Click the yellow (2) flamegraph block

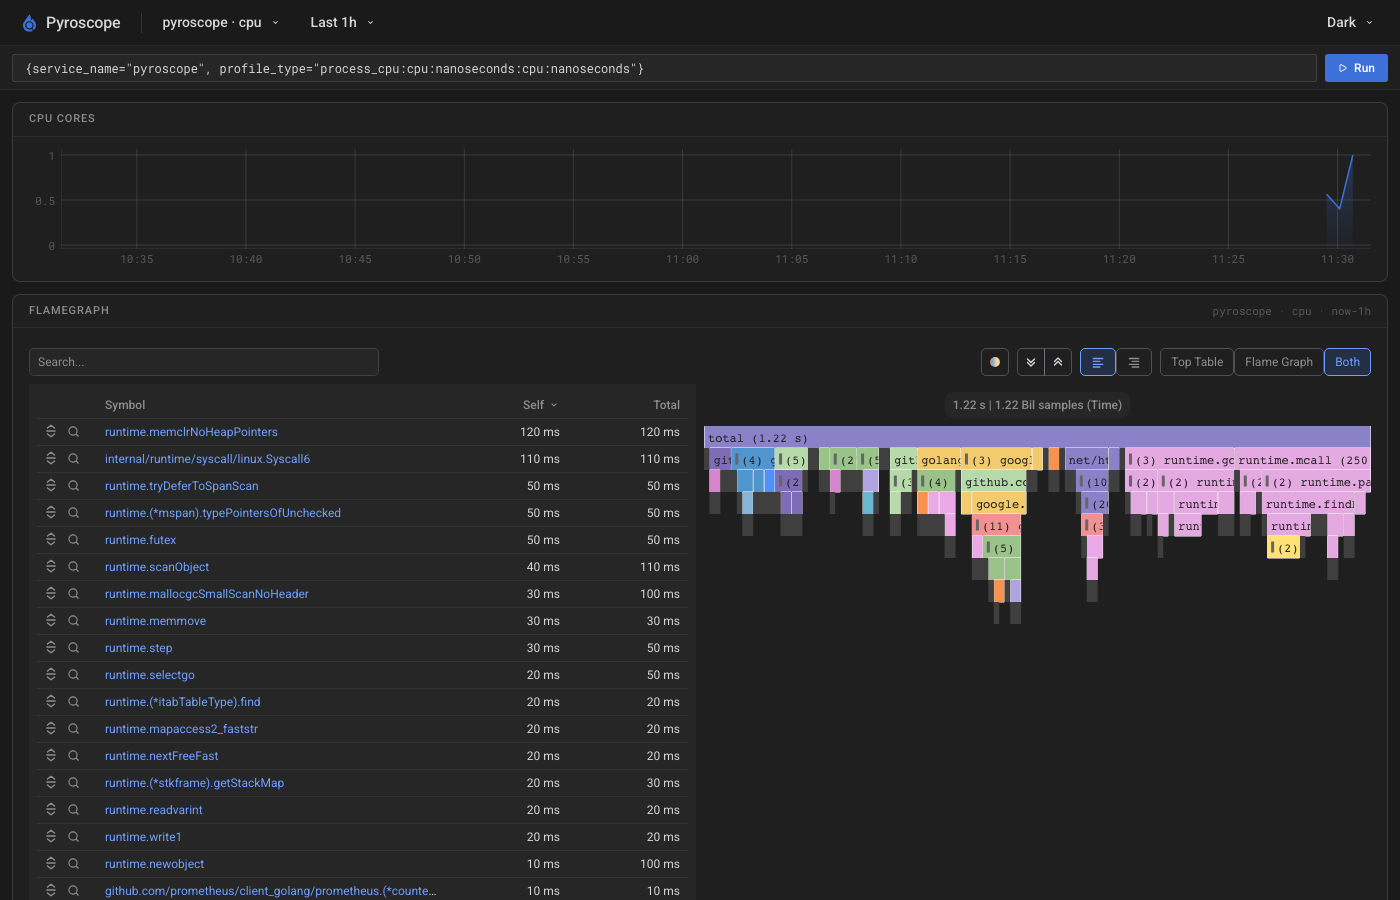[1283, 548]
